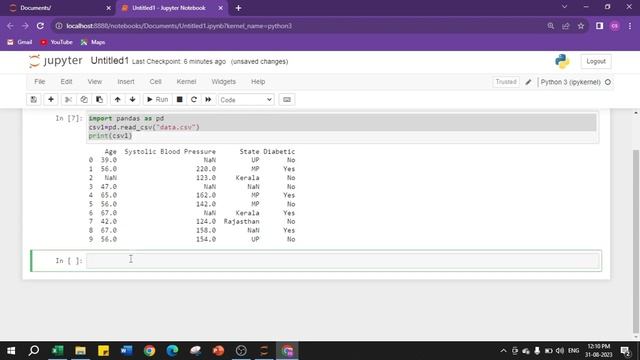The width and height of the screenshot is (640, 360).
Task: Cut selected cells with scissors icon
Action: [x=68, y=100]
